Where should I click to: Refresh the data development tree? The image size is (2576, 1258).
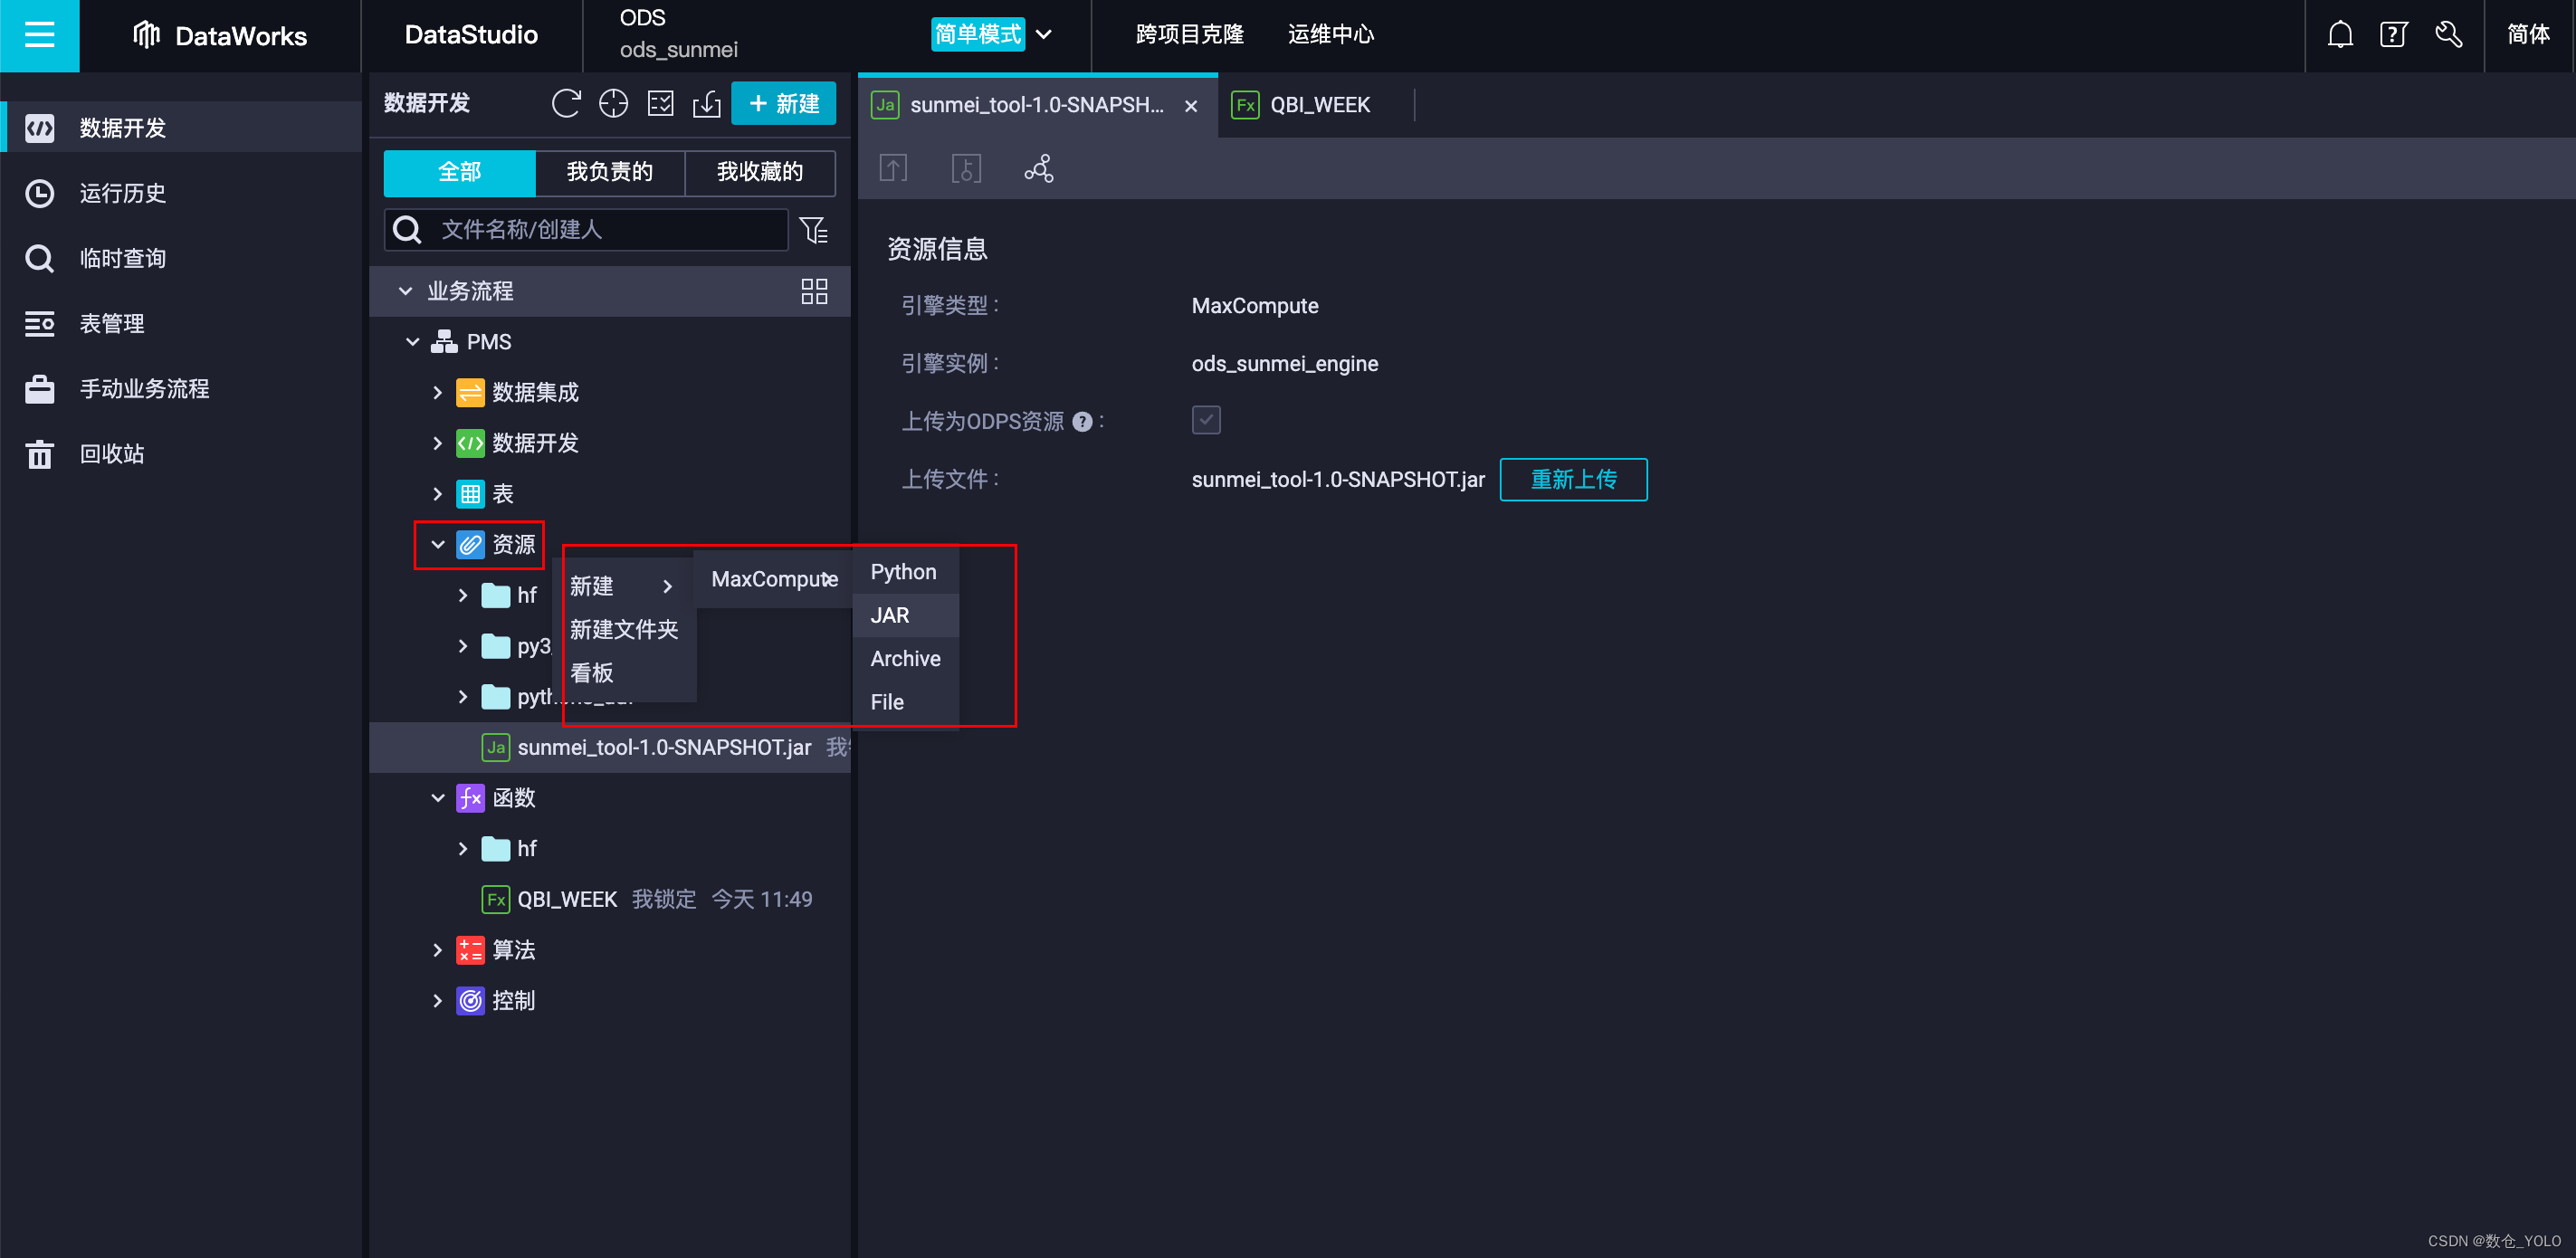click(x=566, y=103)
